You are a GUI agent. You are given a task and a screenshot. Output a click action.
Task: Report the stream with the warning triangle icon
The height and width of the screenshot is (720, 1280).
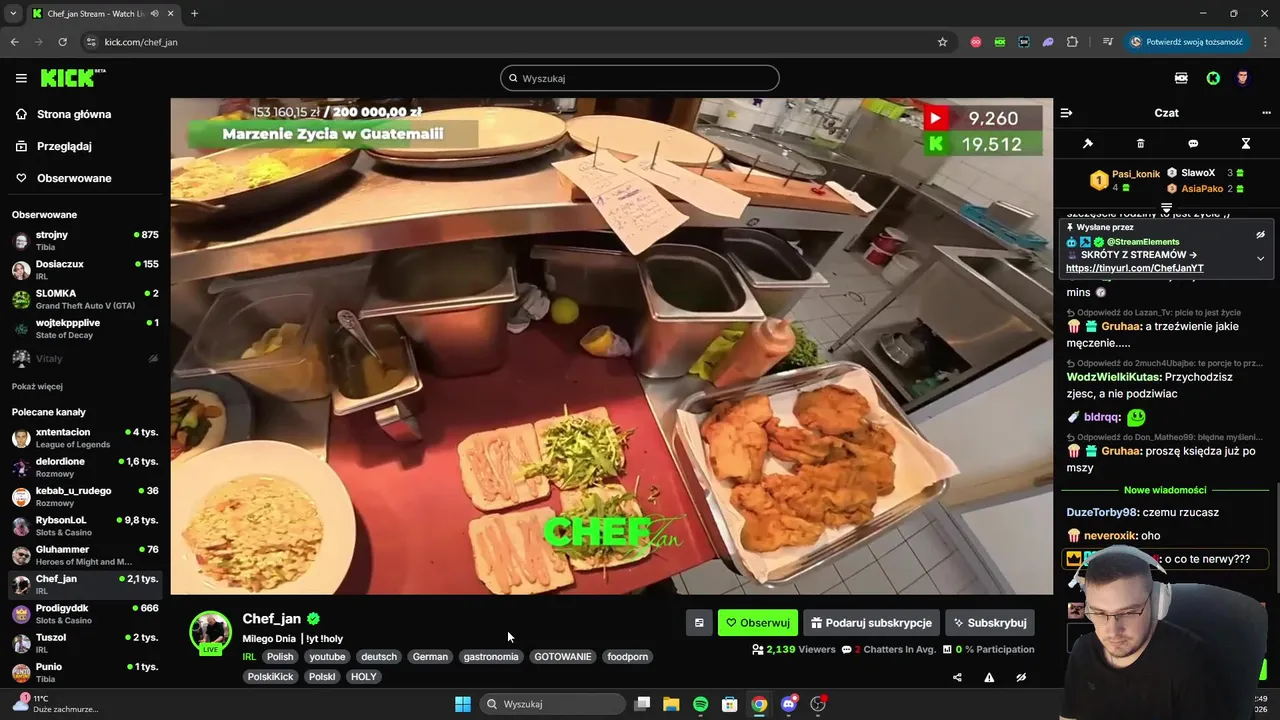pyautogui.click(x=989, y=677)
